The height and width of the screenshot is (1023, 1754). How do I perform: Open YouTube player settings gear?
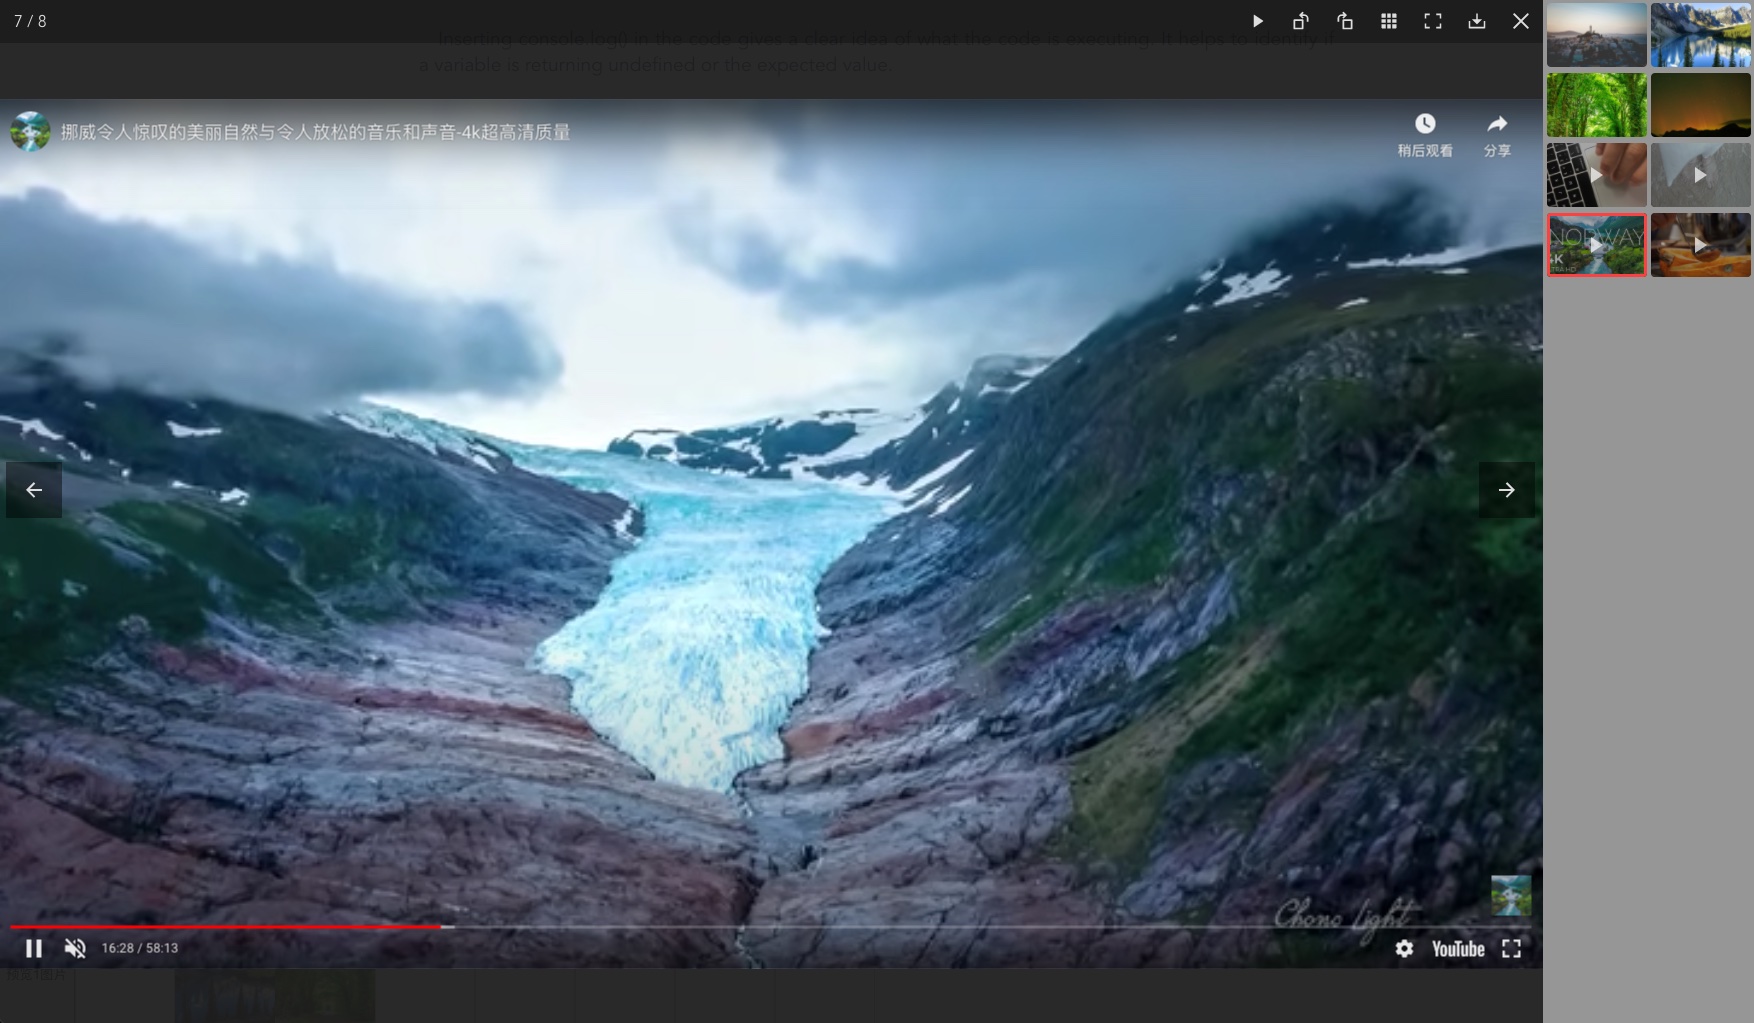pos(1405,948)
